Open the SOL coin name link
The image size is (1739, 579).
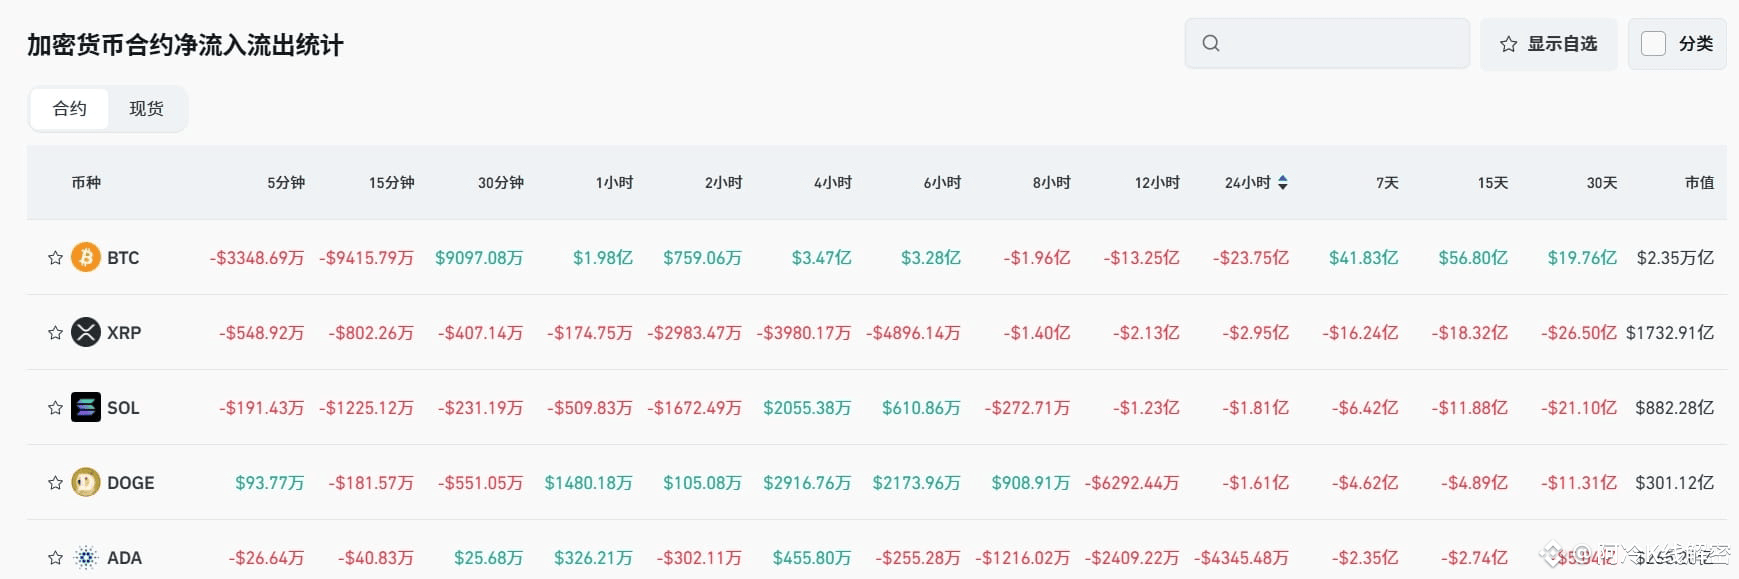pos(123,408)
